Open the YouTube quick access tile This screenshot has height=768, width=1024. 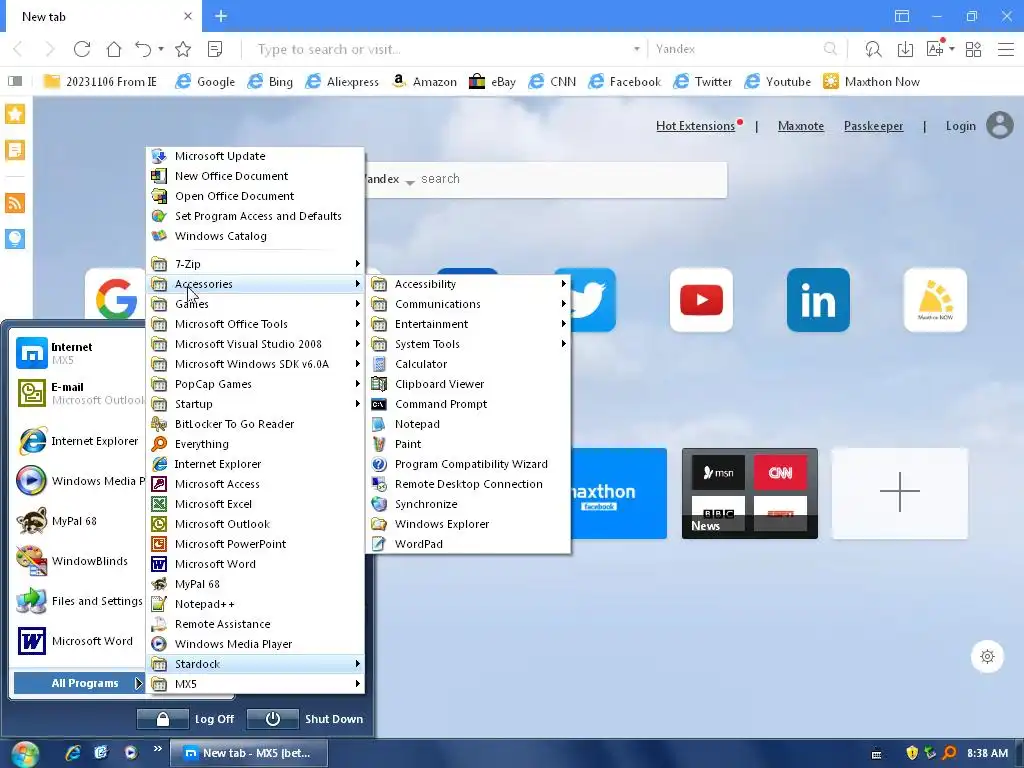[701, 300]
